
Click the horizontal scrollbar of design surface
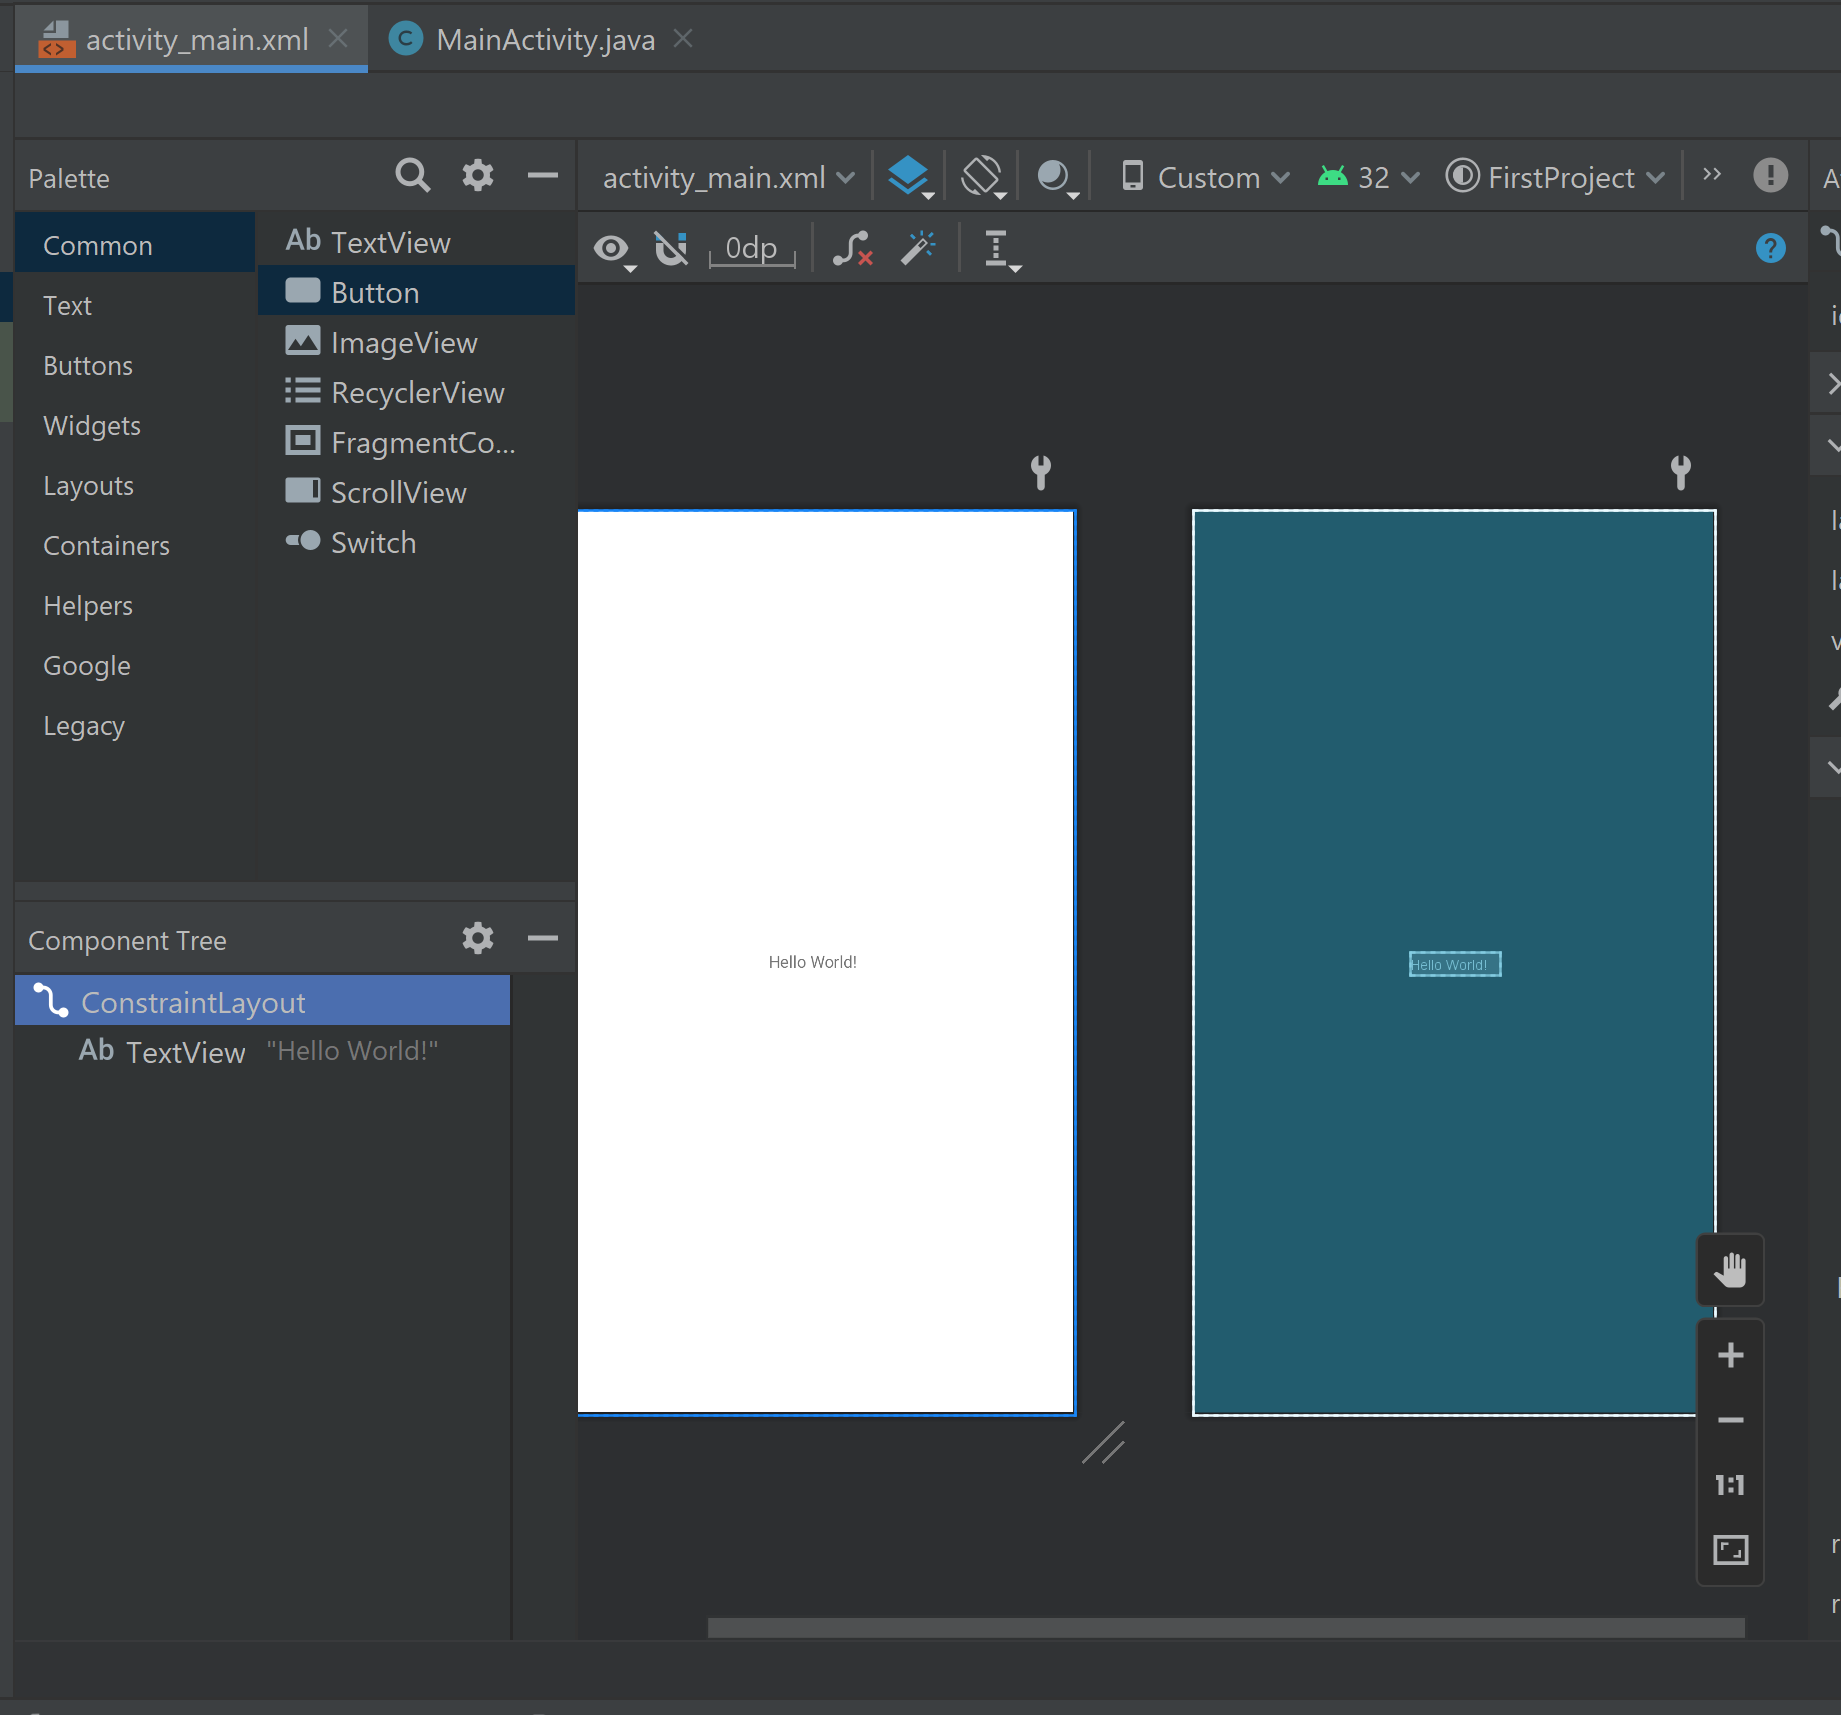1226,1627
